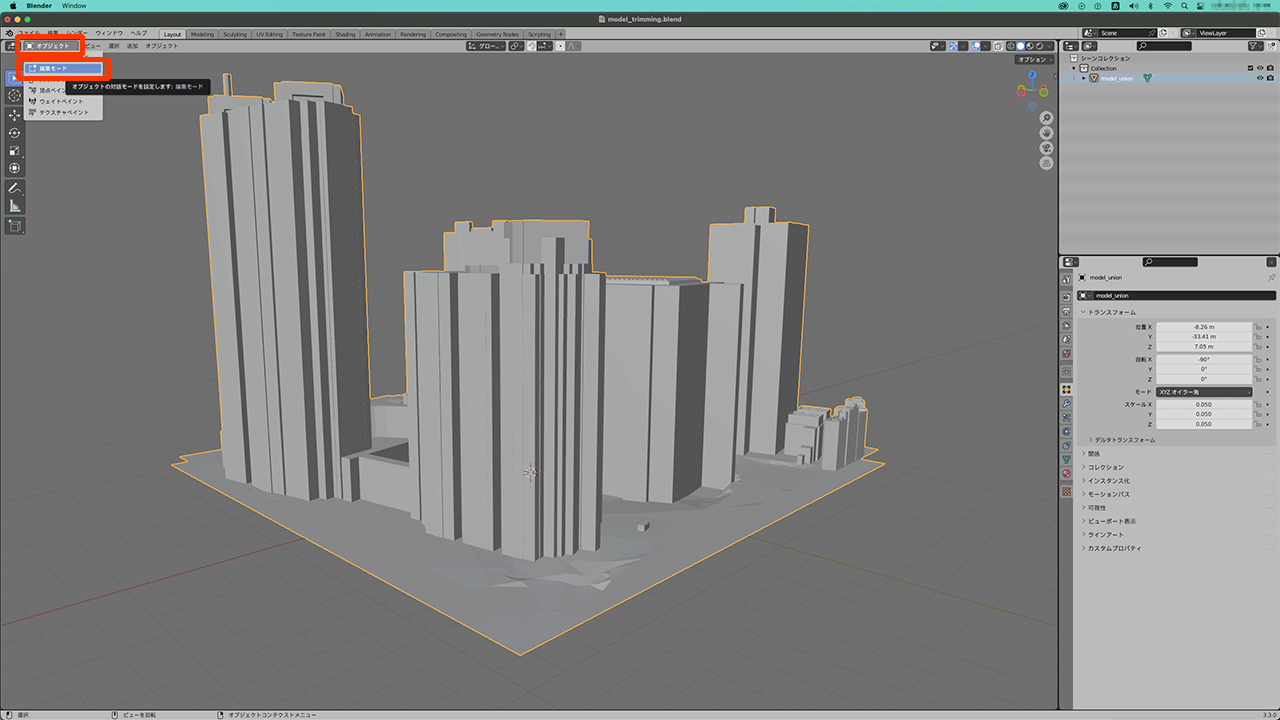Open rotation mode XYZ オイラー角 dropdown
The width and height of the screenshot is (1280, 720).
[1204, 392]
